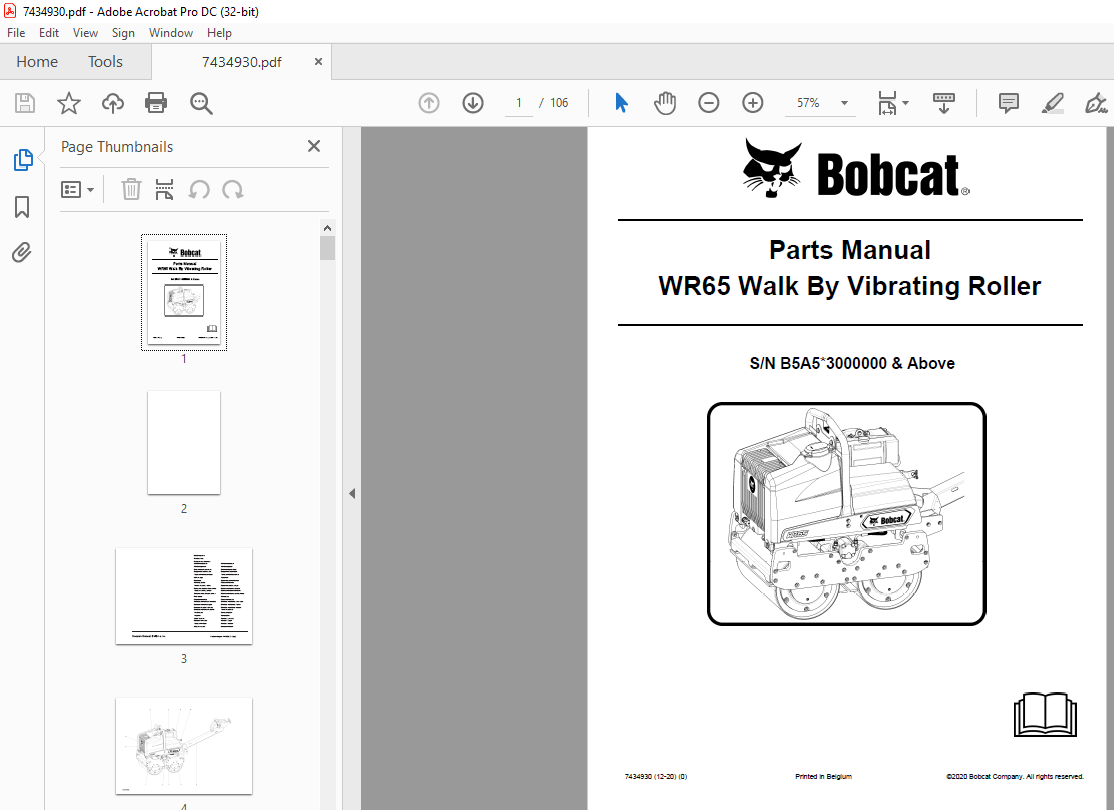1114x810 pixels.
Task: Open the File menu
Action: coord(16,33)
